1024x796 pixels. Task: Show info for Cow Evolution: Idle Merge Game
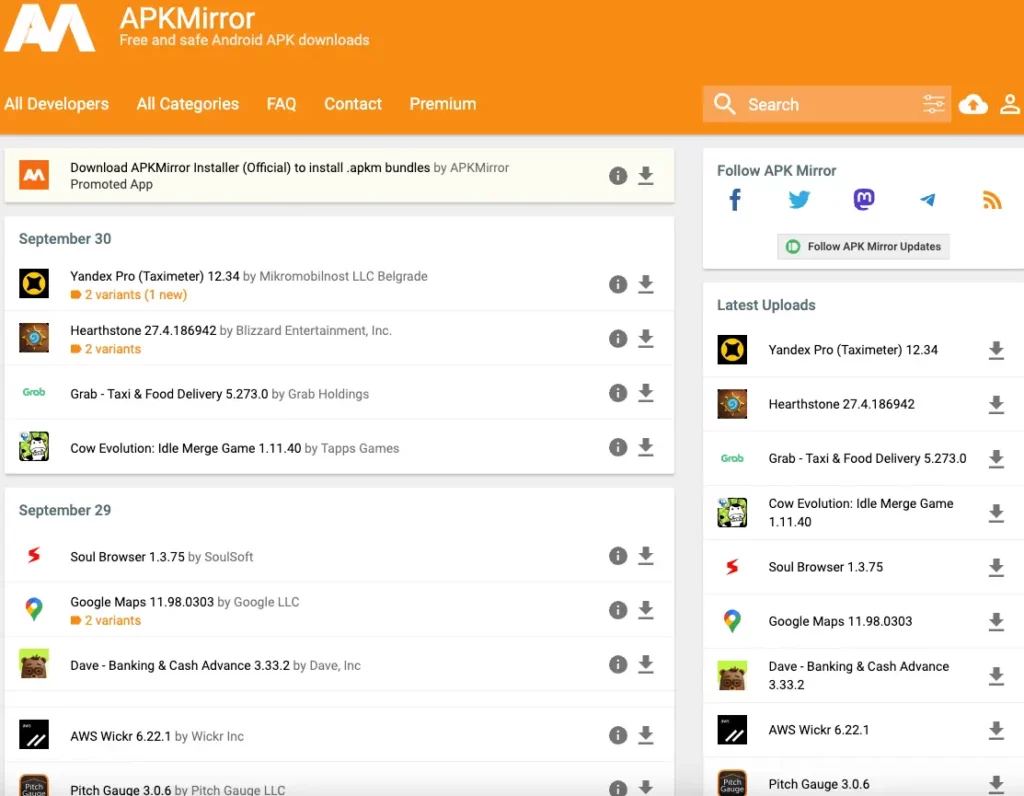618,447
